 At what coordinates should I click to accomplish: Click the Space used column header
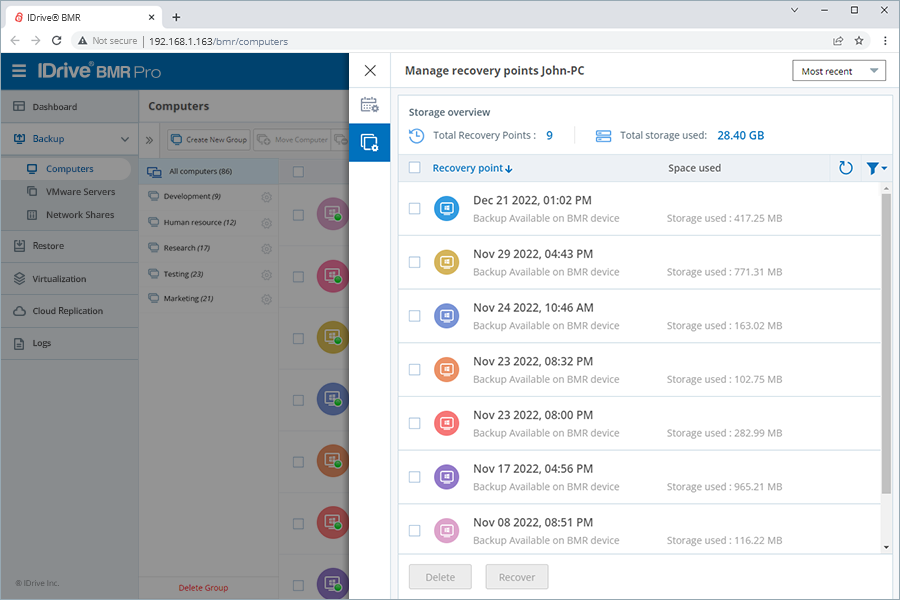tap(694, 168)
